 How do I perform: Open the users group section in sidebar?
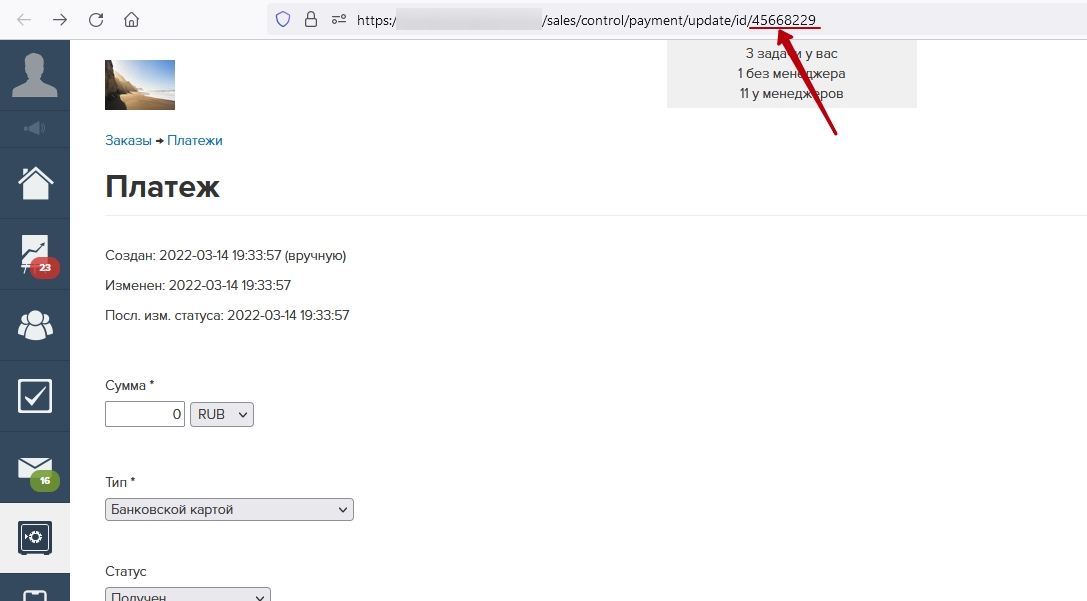[x=34, y=325]
